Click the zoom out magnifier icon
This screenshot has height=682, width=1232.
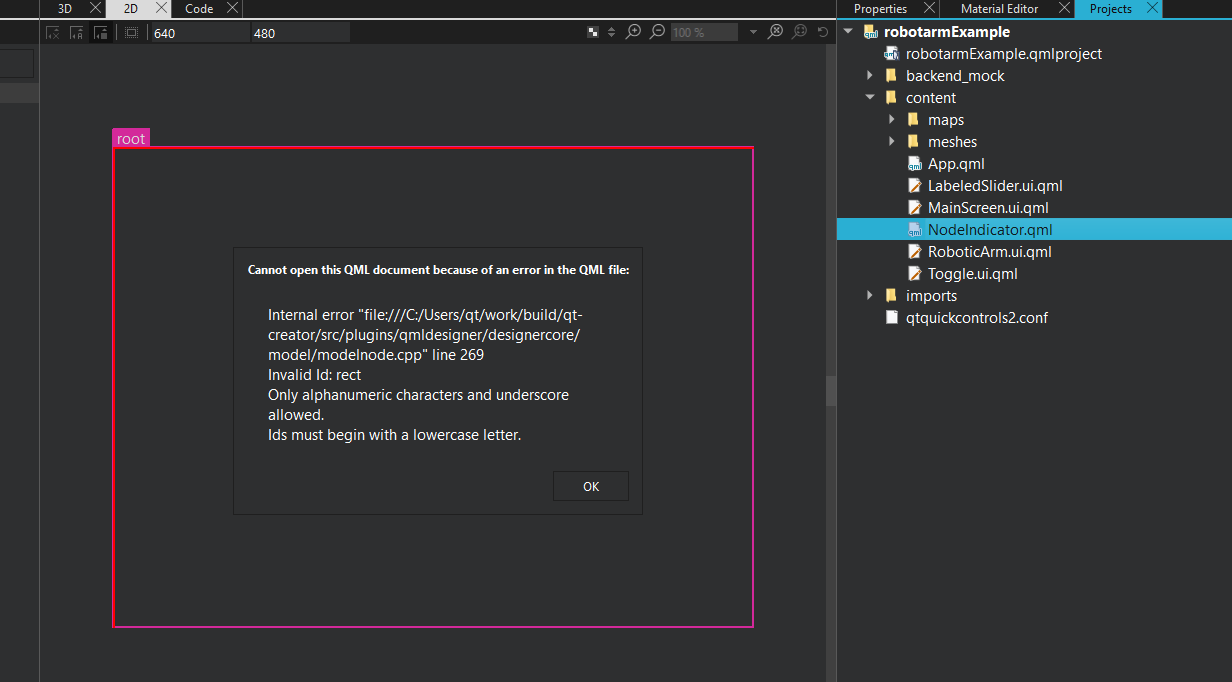(657, 32)
